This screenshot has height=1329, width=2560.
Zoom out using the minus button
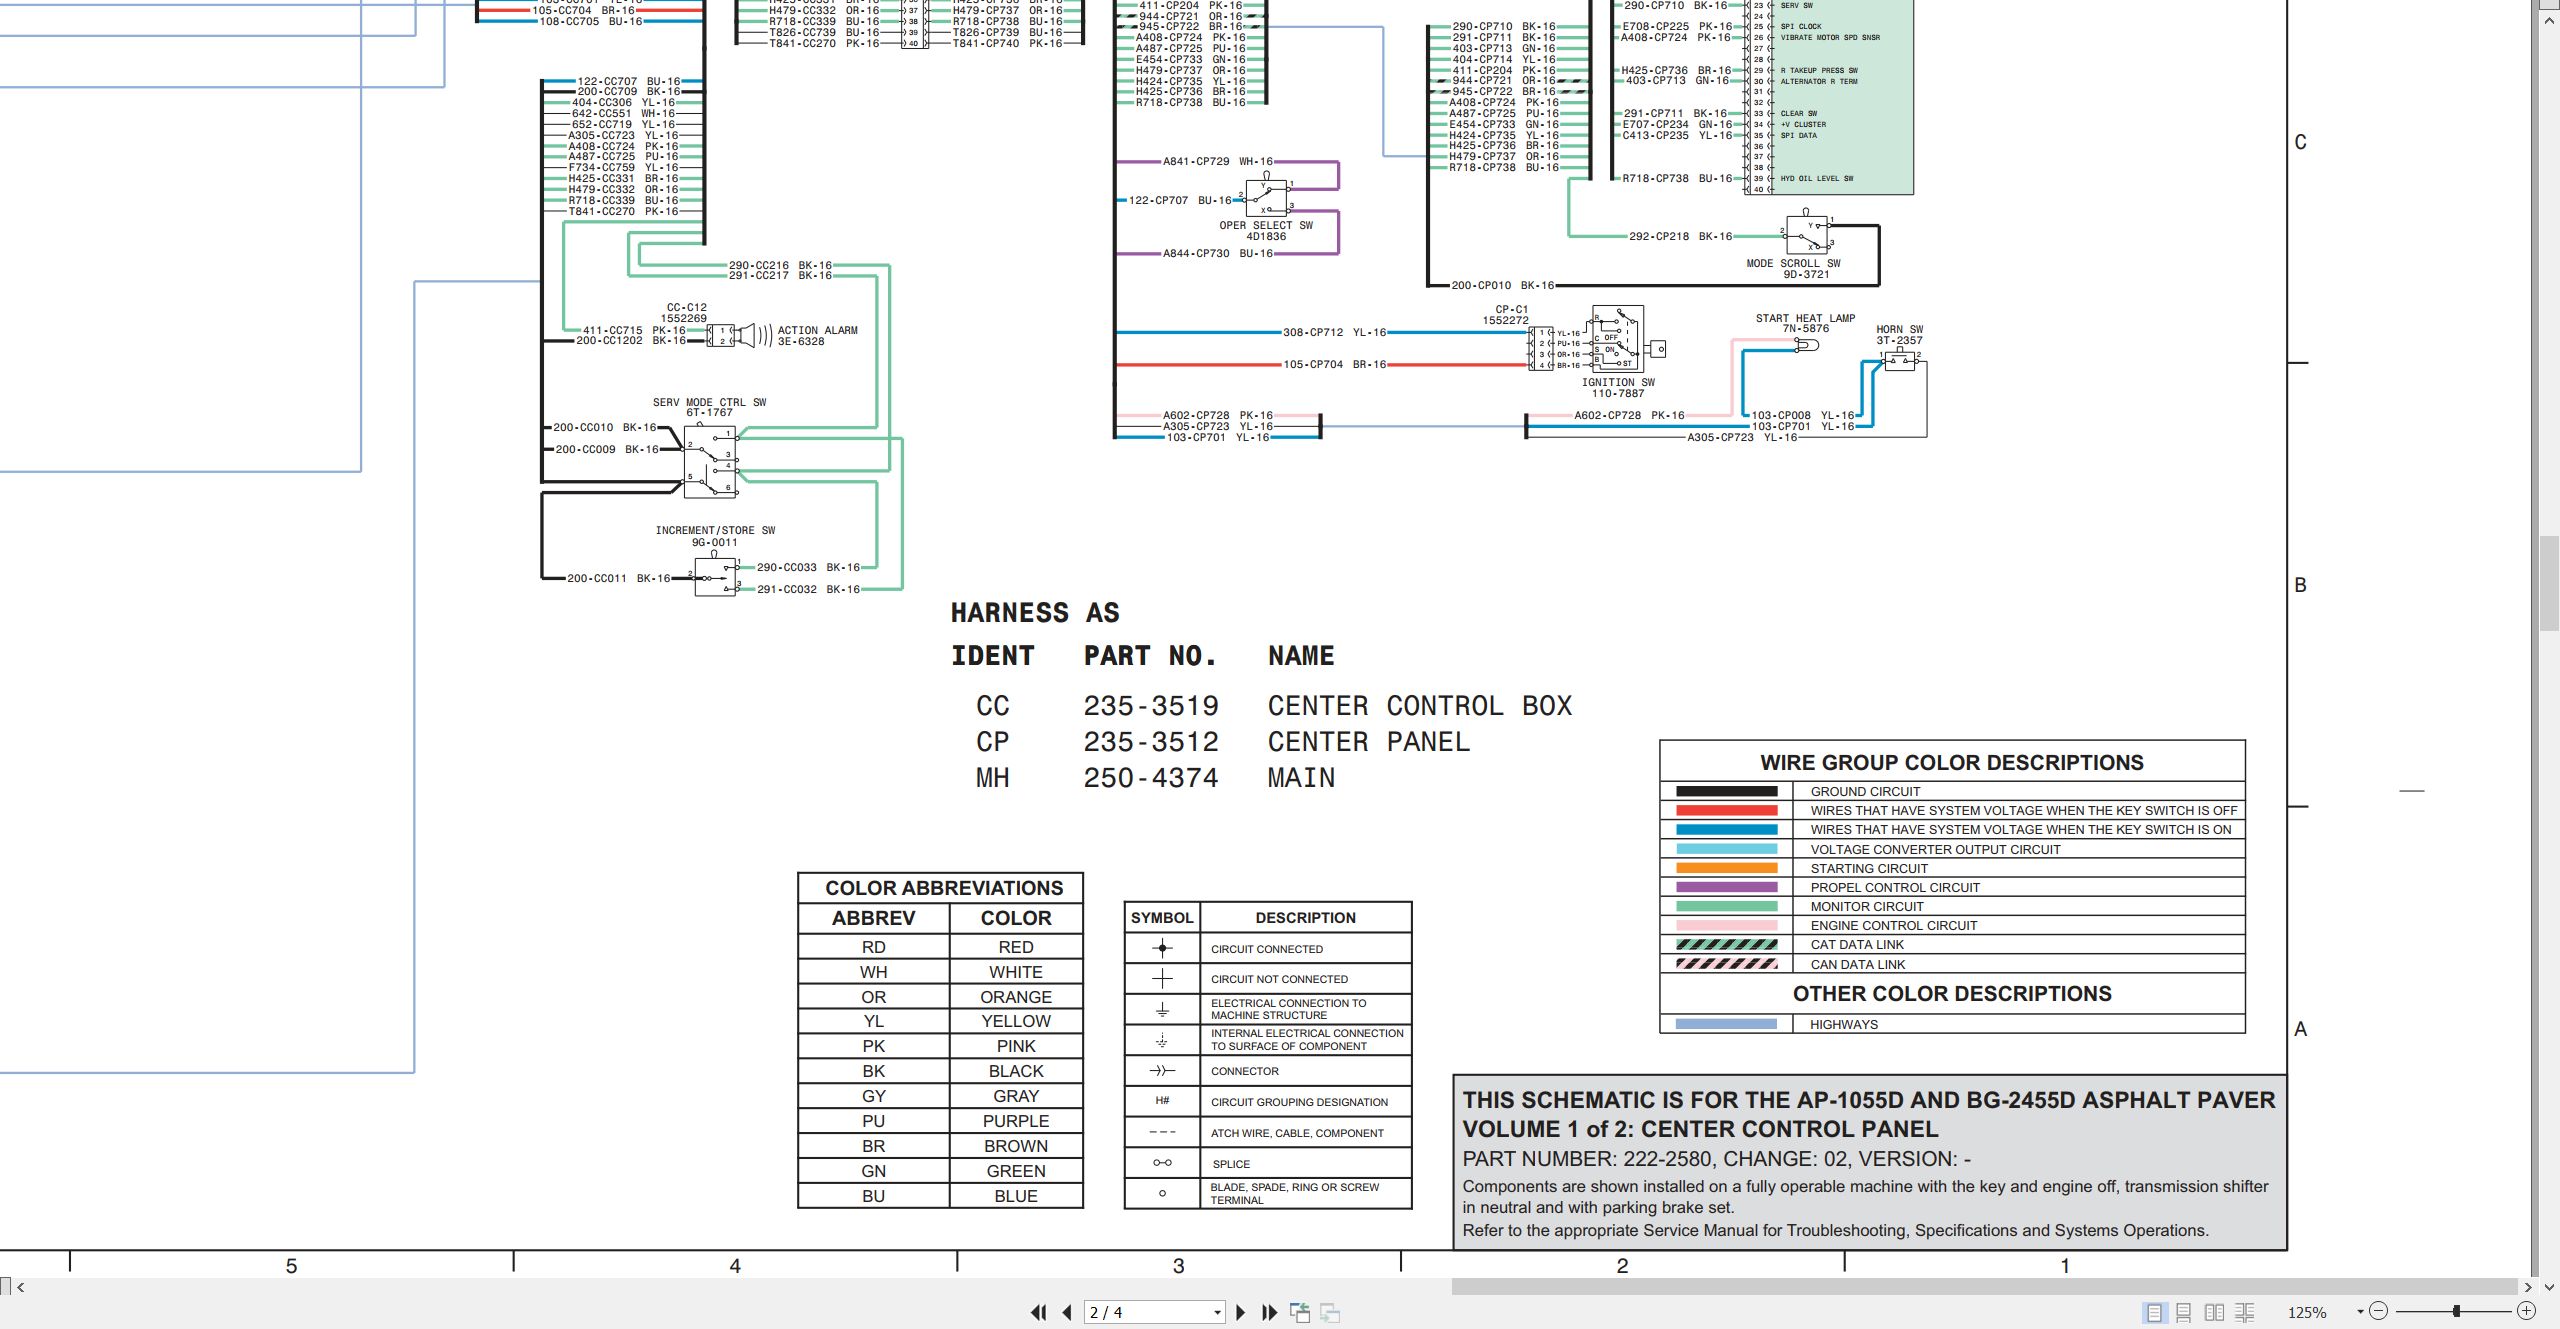click(2379, 1311)
